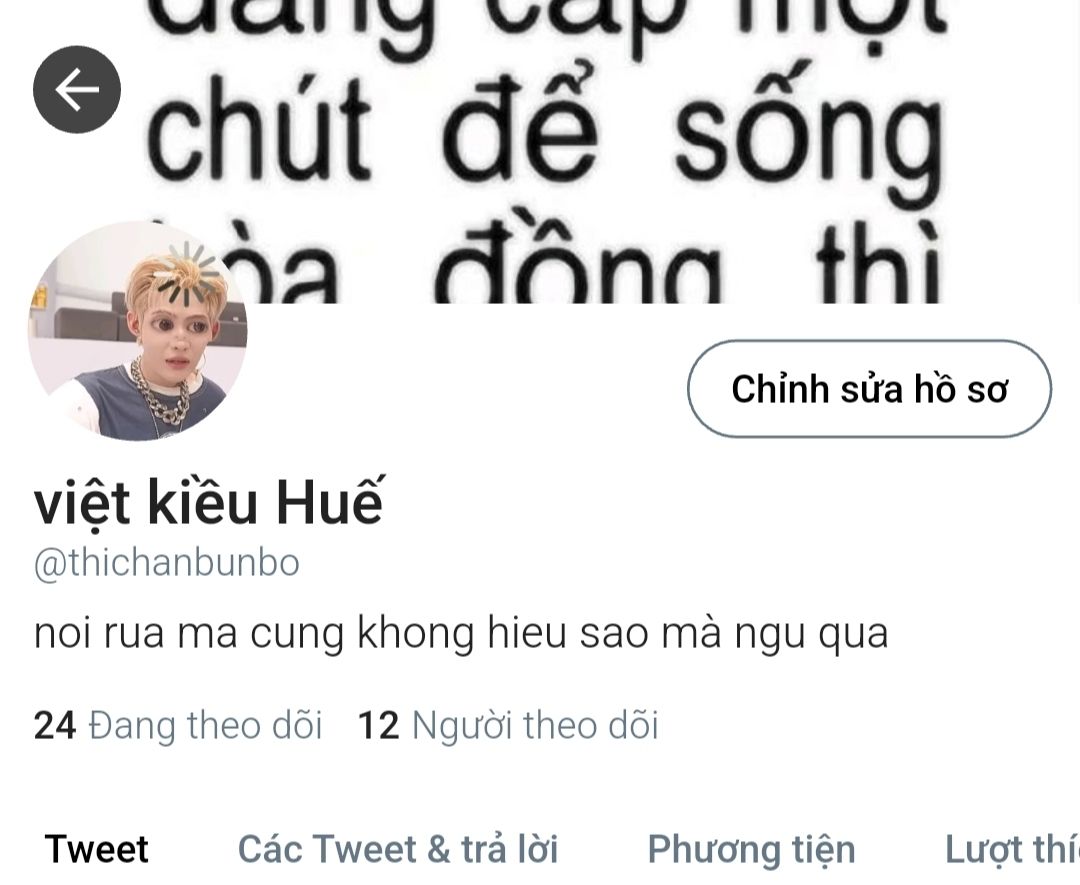Go back using the arrow icon
This screenshot has height=885, width=1080.
click(x=77, y=90)
